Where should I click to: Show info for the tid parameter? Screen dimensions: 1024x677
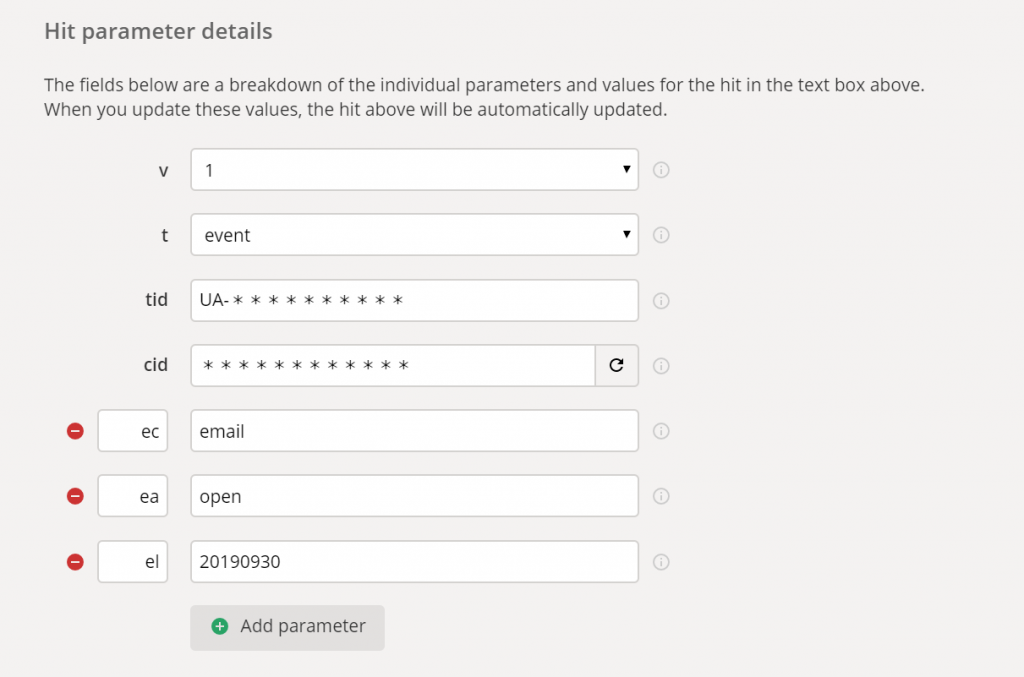point(661,300)
